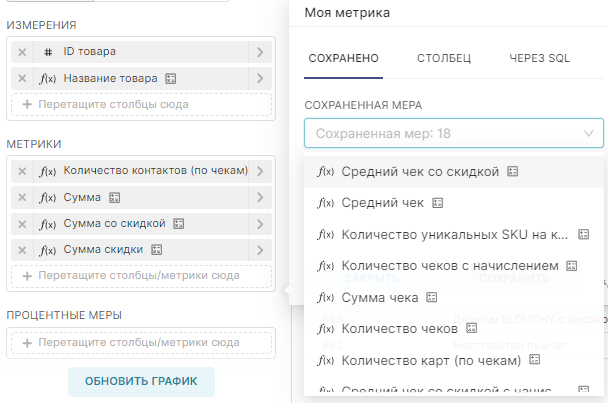Screen dimensions: 608x403
Task: Expand the Название товара dimension arrow
Action: click(x=260, y=78)
